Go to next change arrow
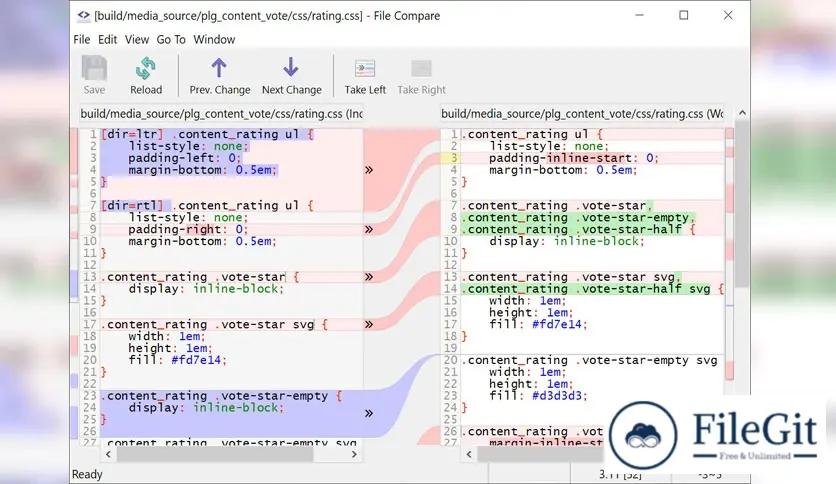Viewport: 836px width, 484px height. coord(291,69)
